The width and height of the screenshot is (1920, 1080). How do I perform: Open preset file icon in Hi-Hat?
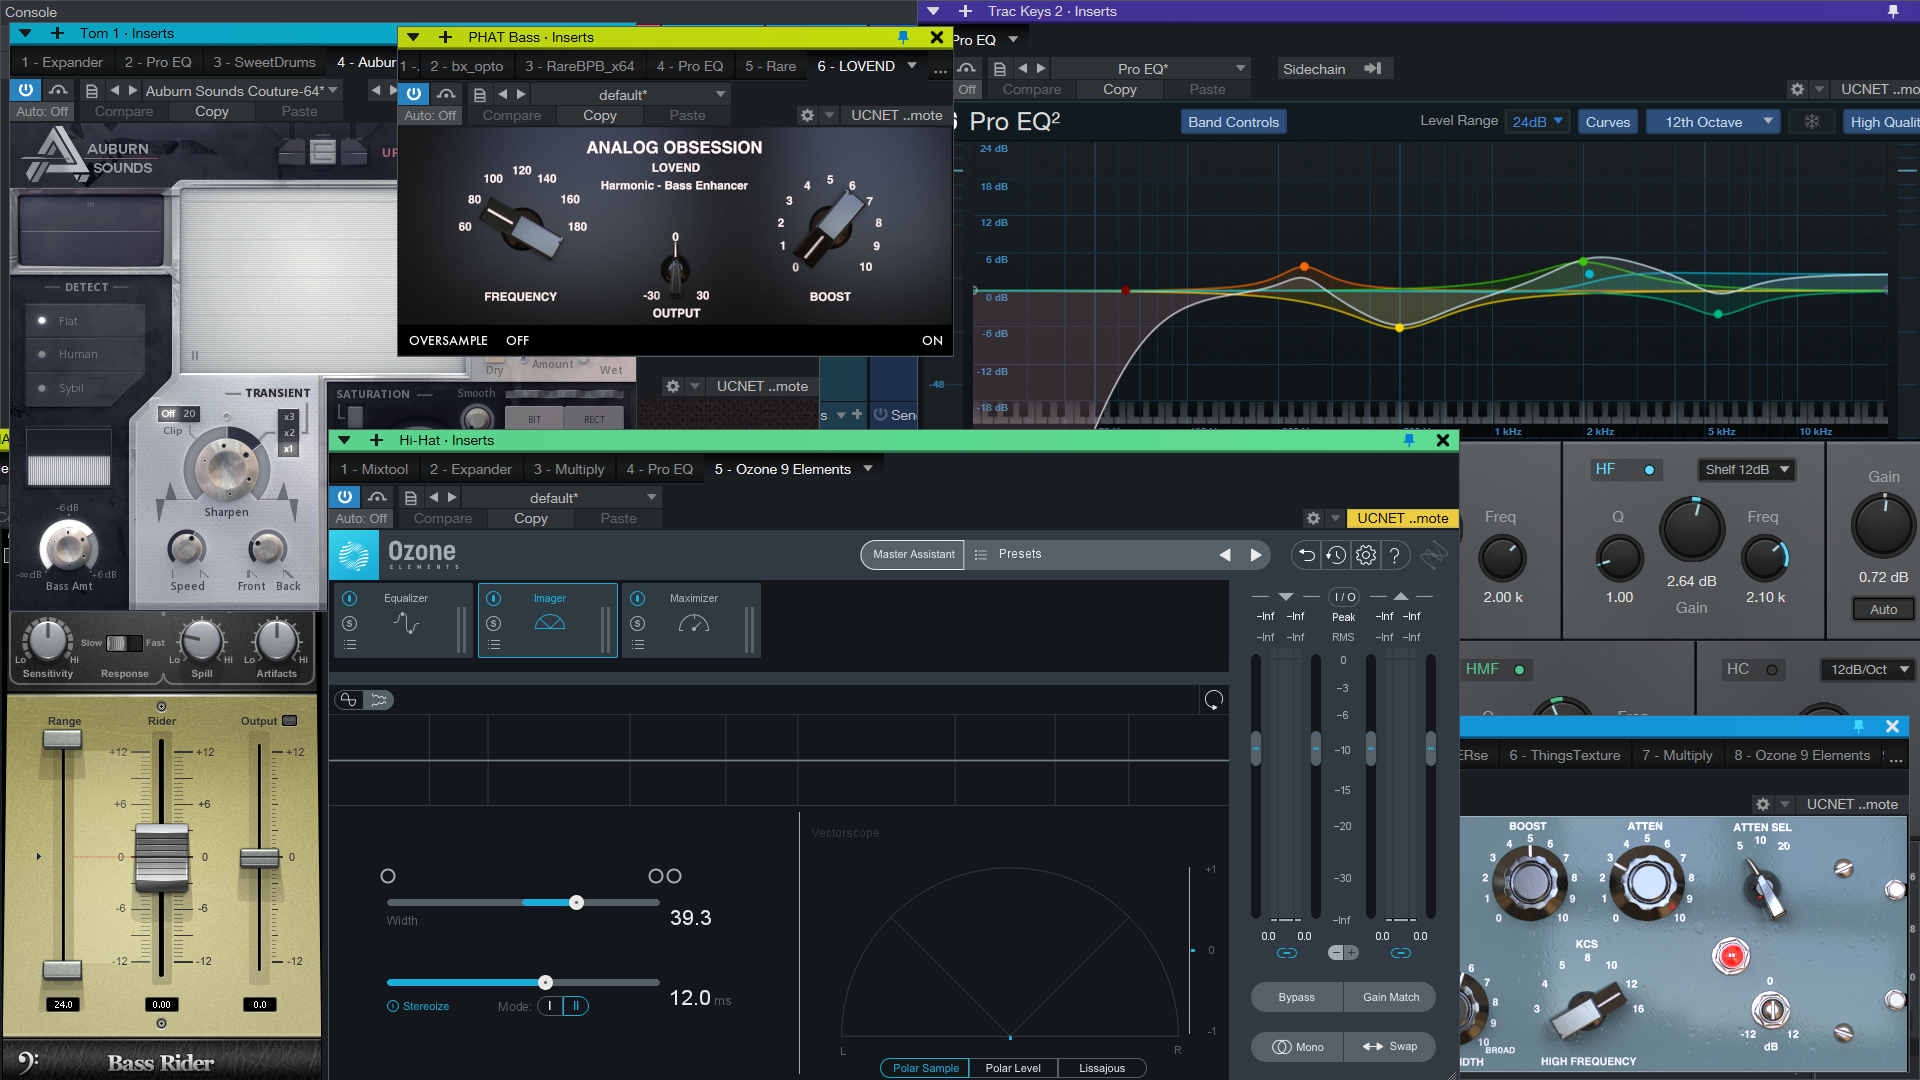(x=410, y=497)
